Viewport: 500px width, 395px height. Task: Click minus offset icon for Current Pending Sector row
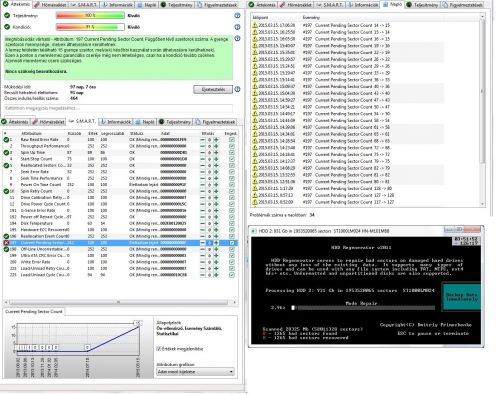click(x=203, y=243)
